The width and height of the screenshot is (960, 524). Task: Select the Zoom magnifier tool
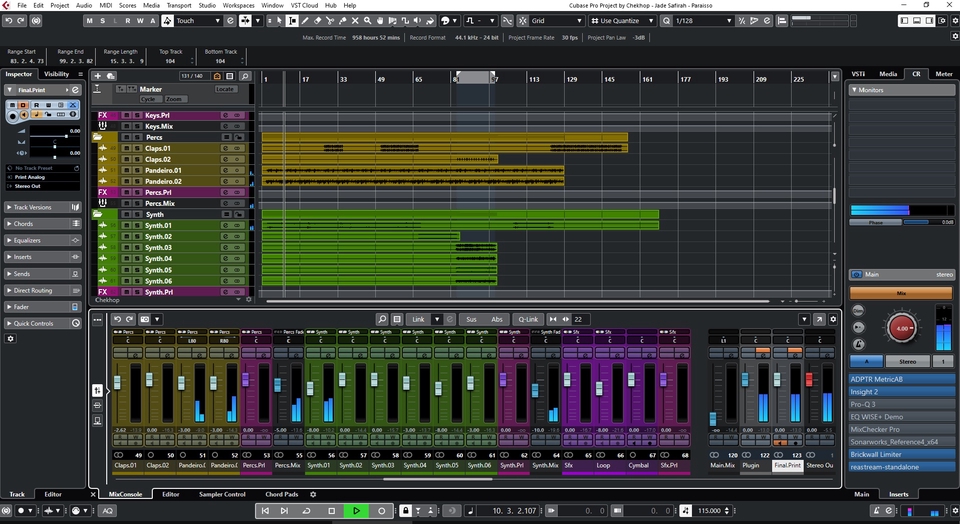click(367, 20)
